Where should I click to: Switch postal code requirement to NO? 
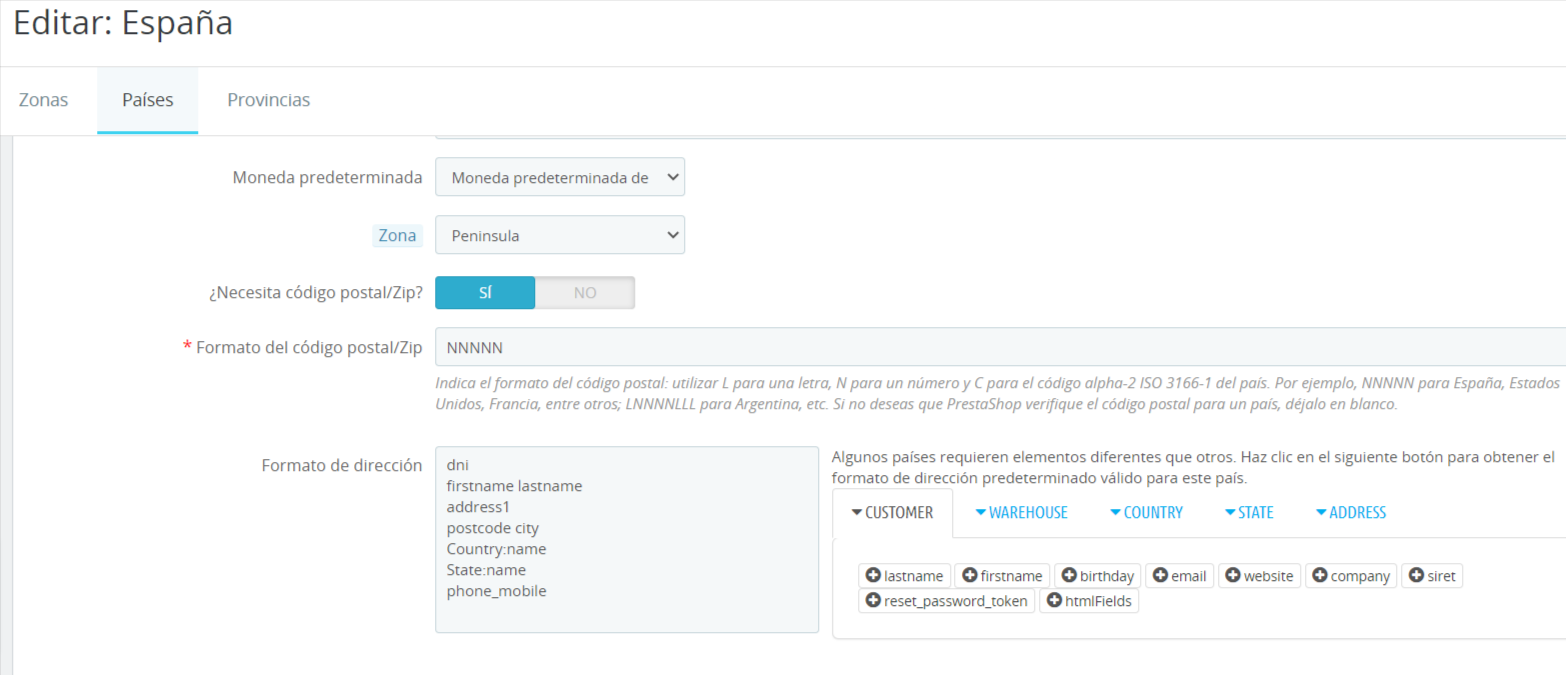(585, 293)
